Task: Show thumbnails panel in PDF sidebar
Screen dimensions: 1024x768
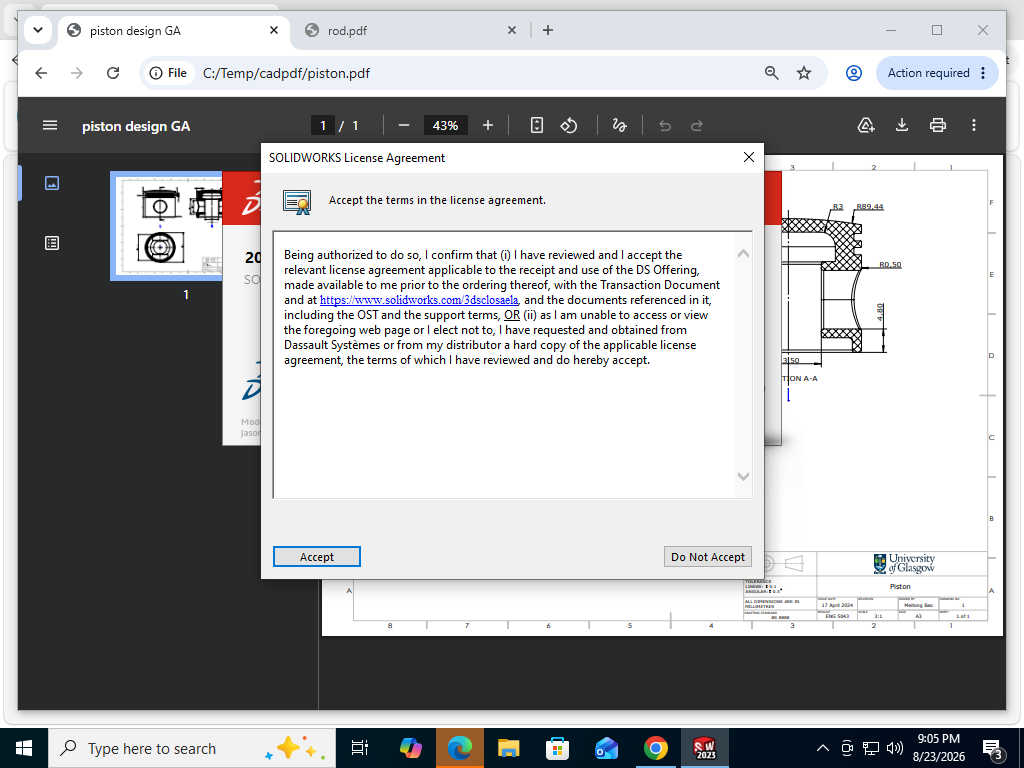Action: click(52, 183)
